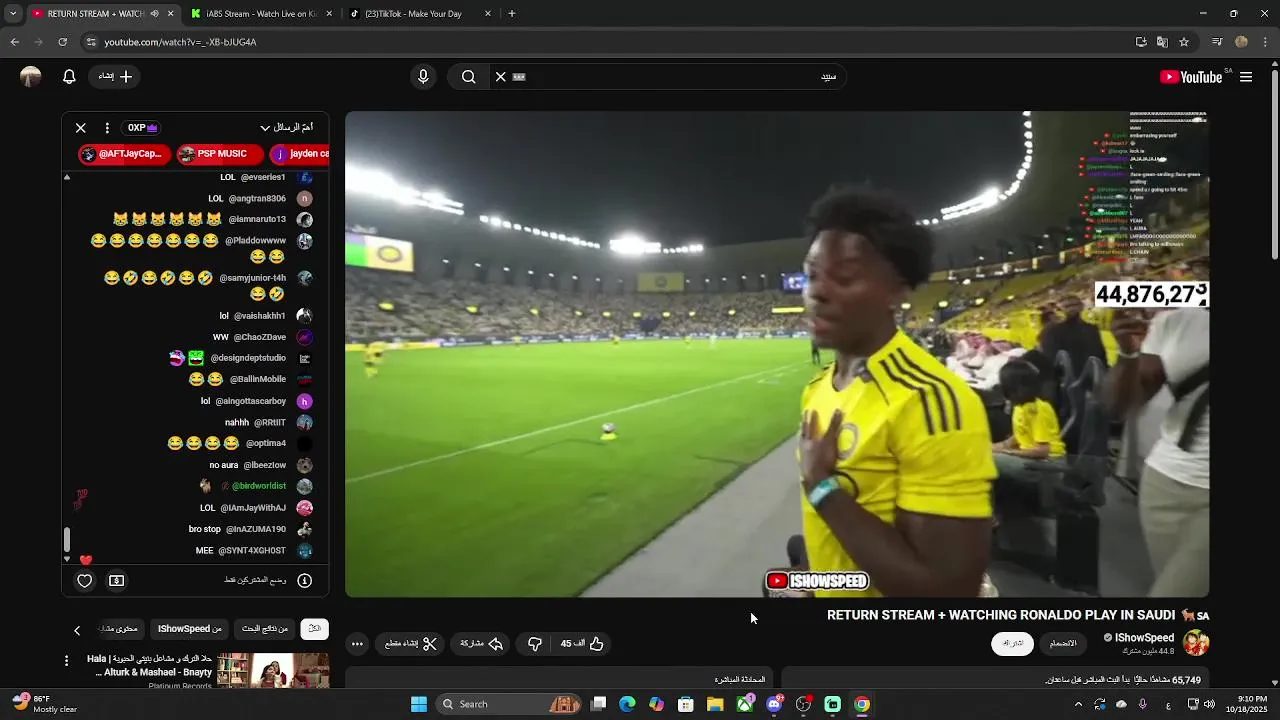The height and width of the screenshot is (720, 1280).
Task: Open three-dot menu of Hala Alturk video
Action: point(67,661)
